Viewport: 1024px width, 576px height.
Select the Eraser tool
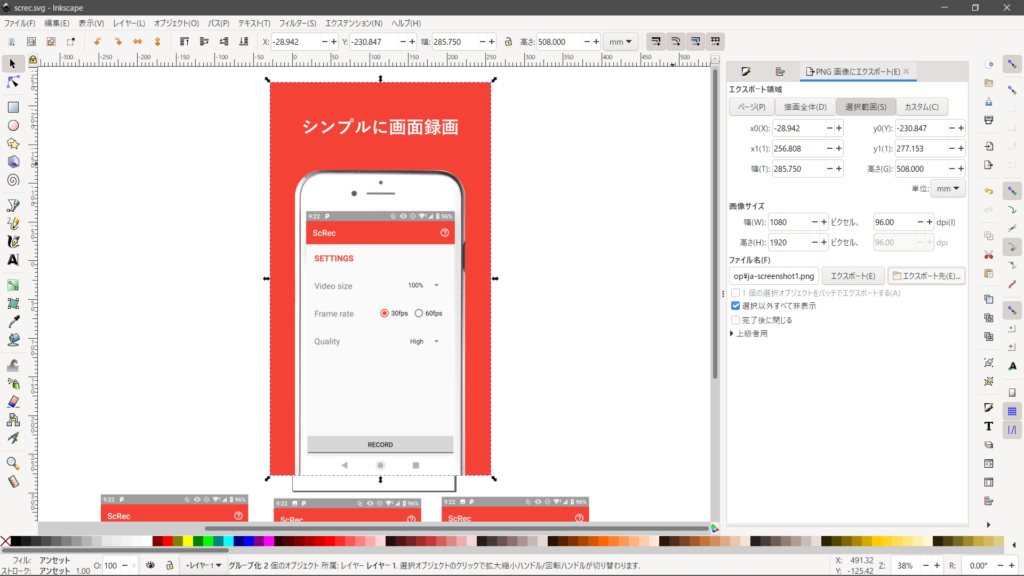[13, 402]
